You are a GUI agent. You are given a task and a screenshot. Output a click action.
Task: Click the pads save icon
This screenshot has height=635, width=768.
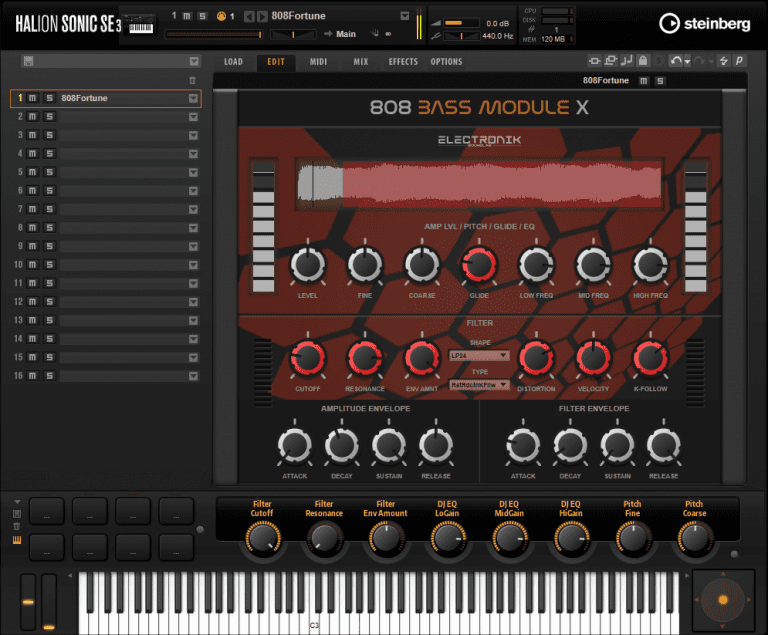(x=17, y=513)
